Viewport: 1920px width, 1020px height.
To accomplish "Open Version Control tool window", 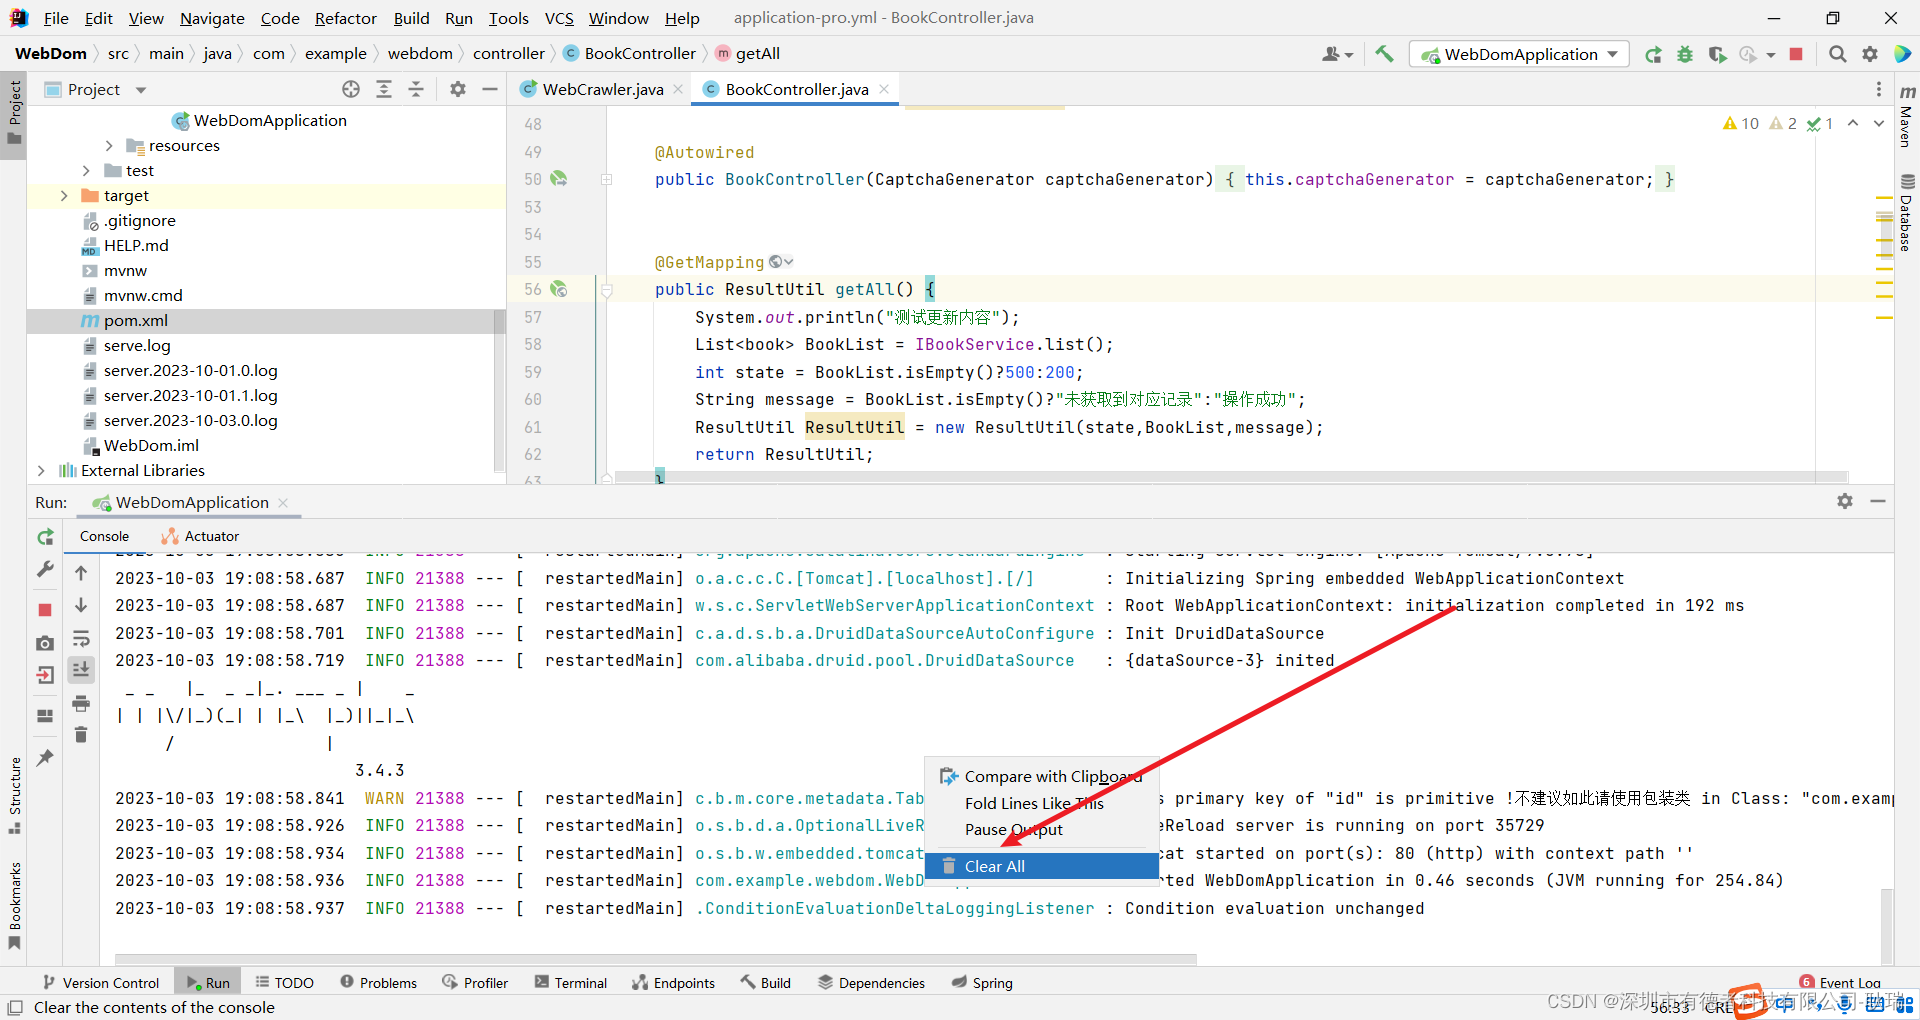I will pyautogui.click(x=101, y=983).
